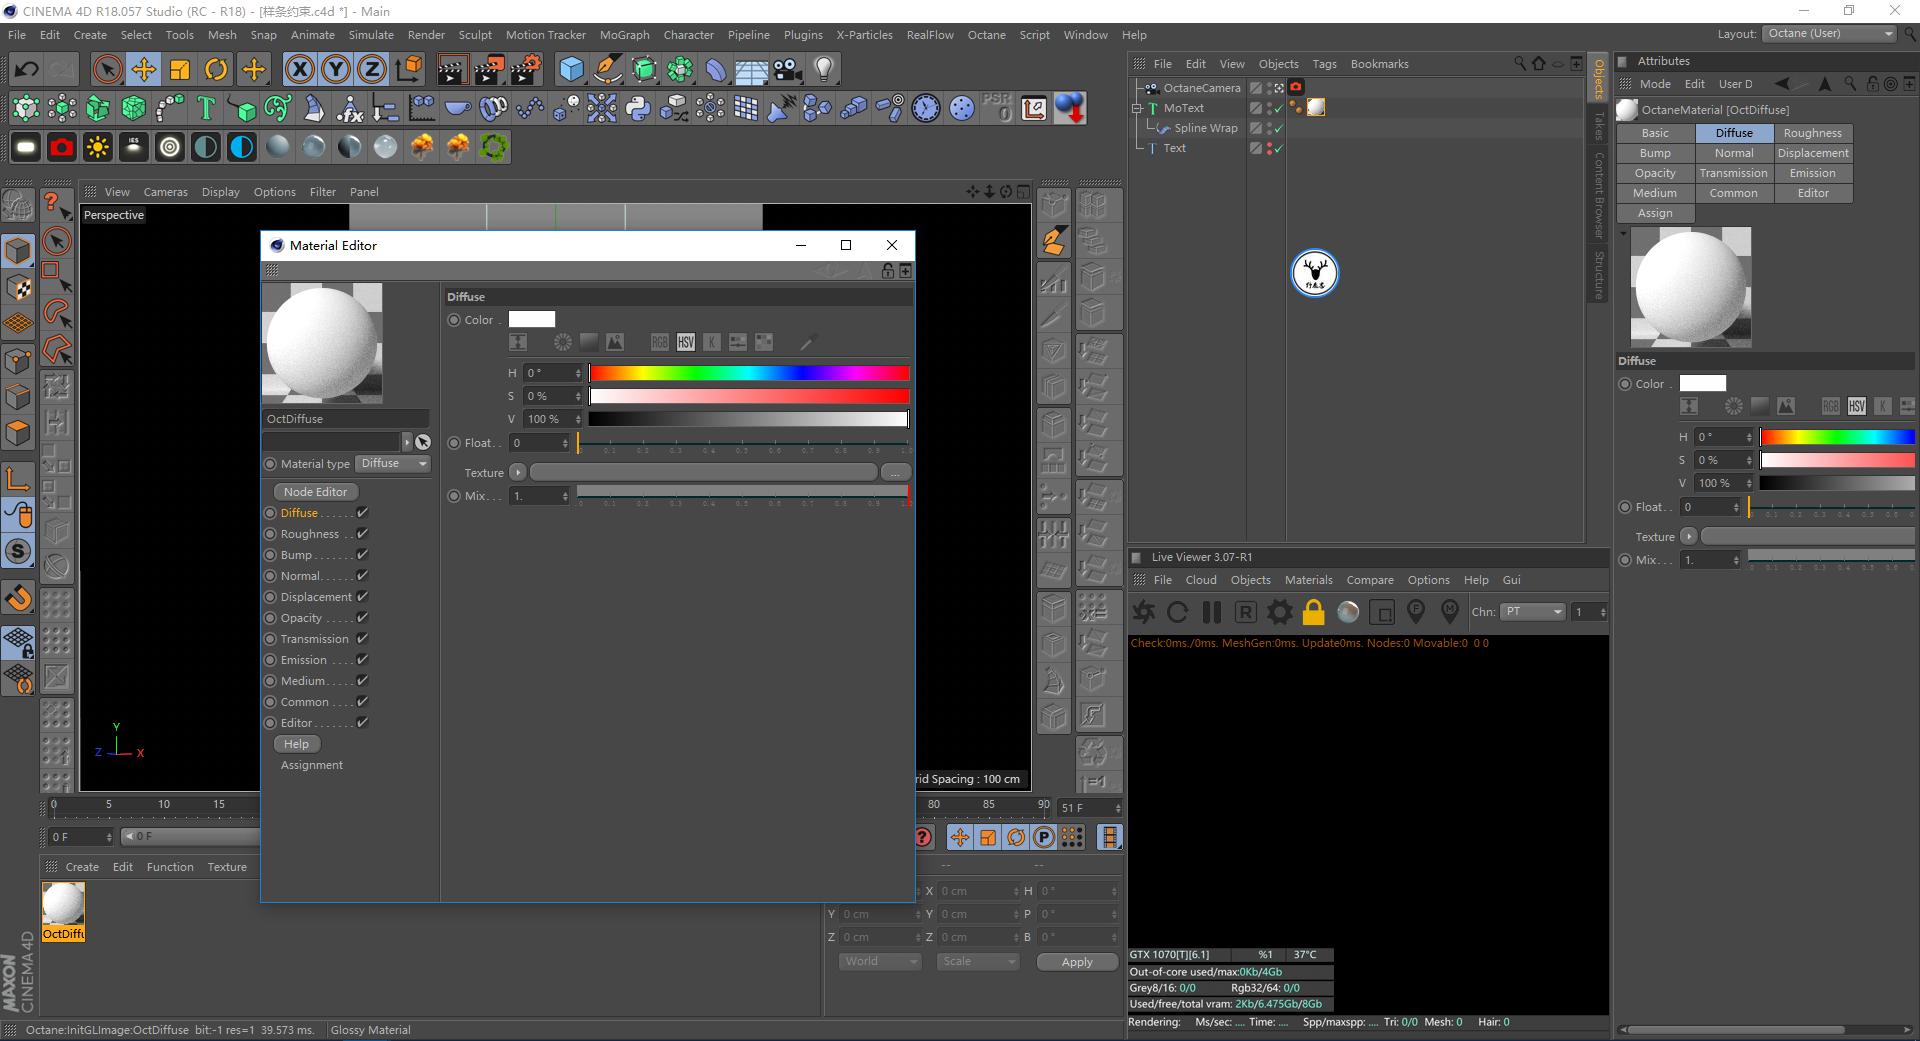Screen dimensions: 1920x1041
Task: Click the Node Editor button
Action: (314, 491)
